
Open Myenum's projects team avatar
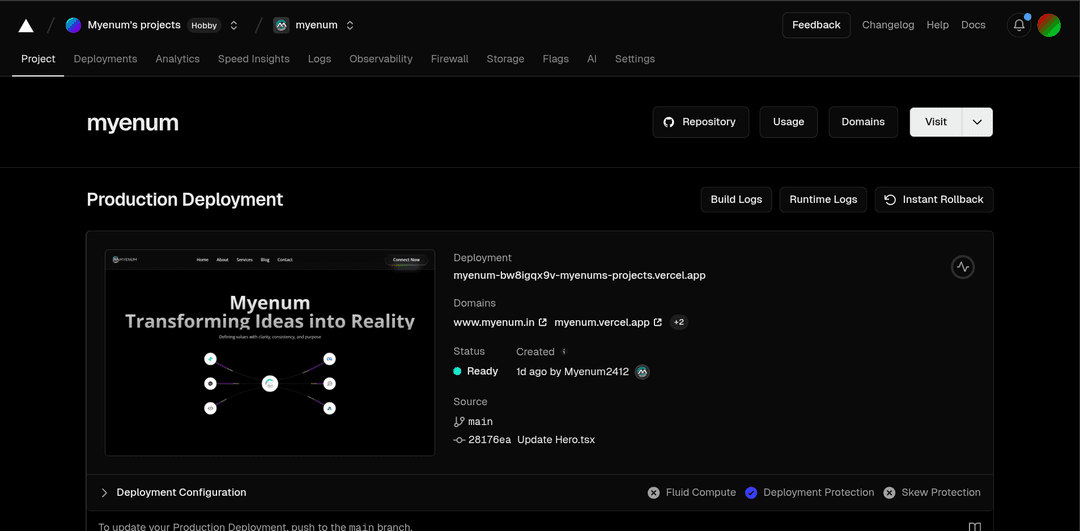point(73,25)
